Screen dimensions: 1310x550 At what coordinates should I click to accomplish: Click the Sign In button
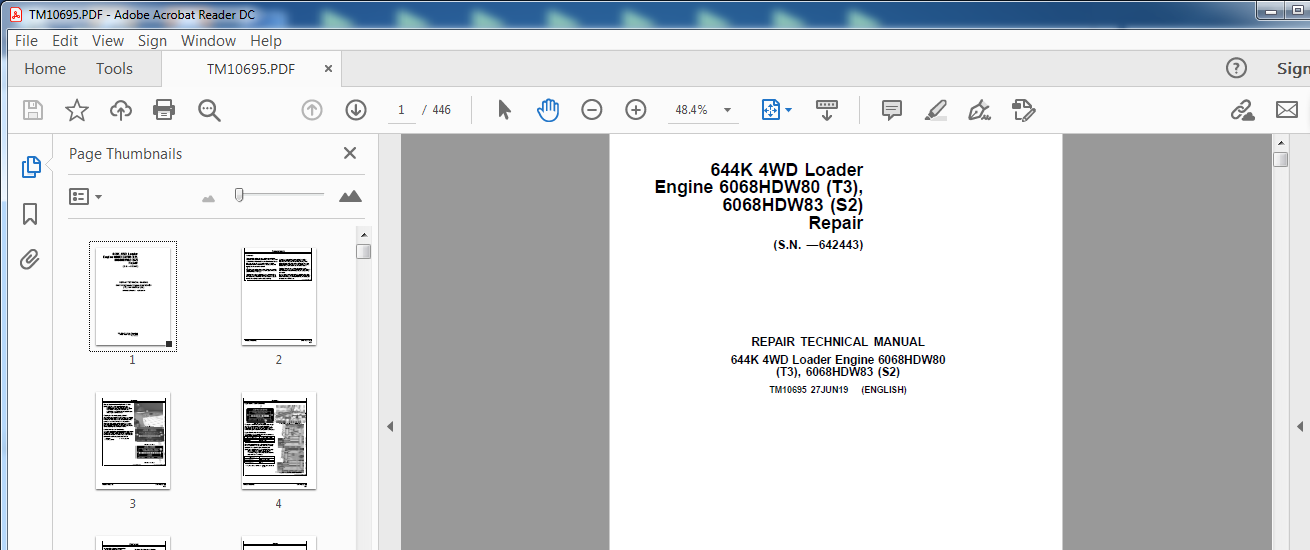1293,69
